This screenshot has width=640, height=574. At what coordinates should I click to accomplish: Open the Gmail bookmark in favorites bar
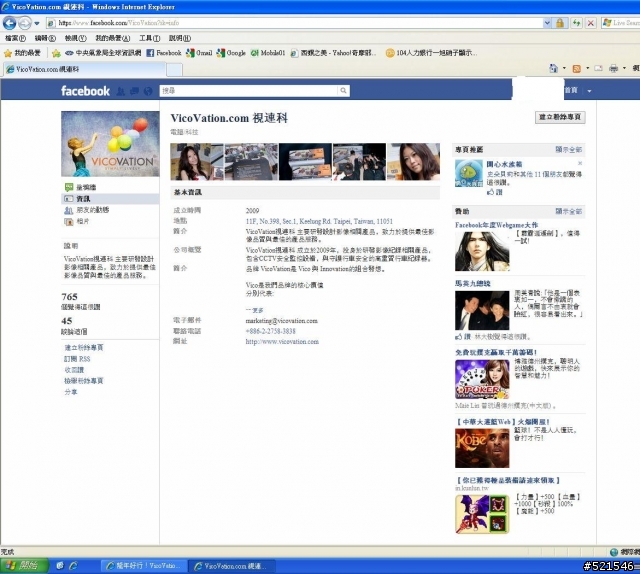point(199,53)
